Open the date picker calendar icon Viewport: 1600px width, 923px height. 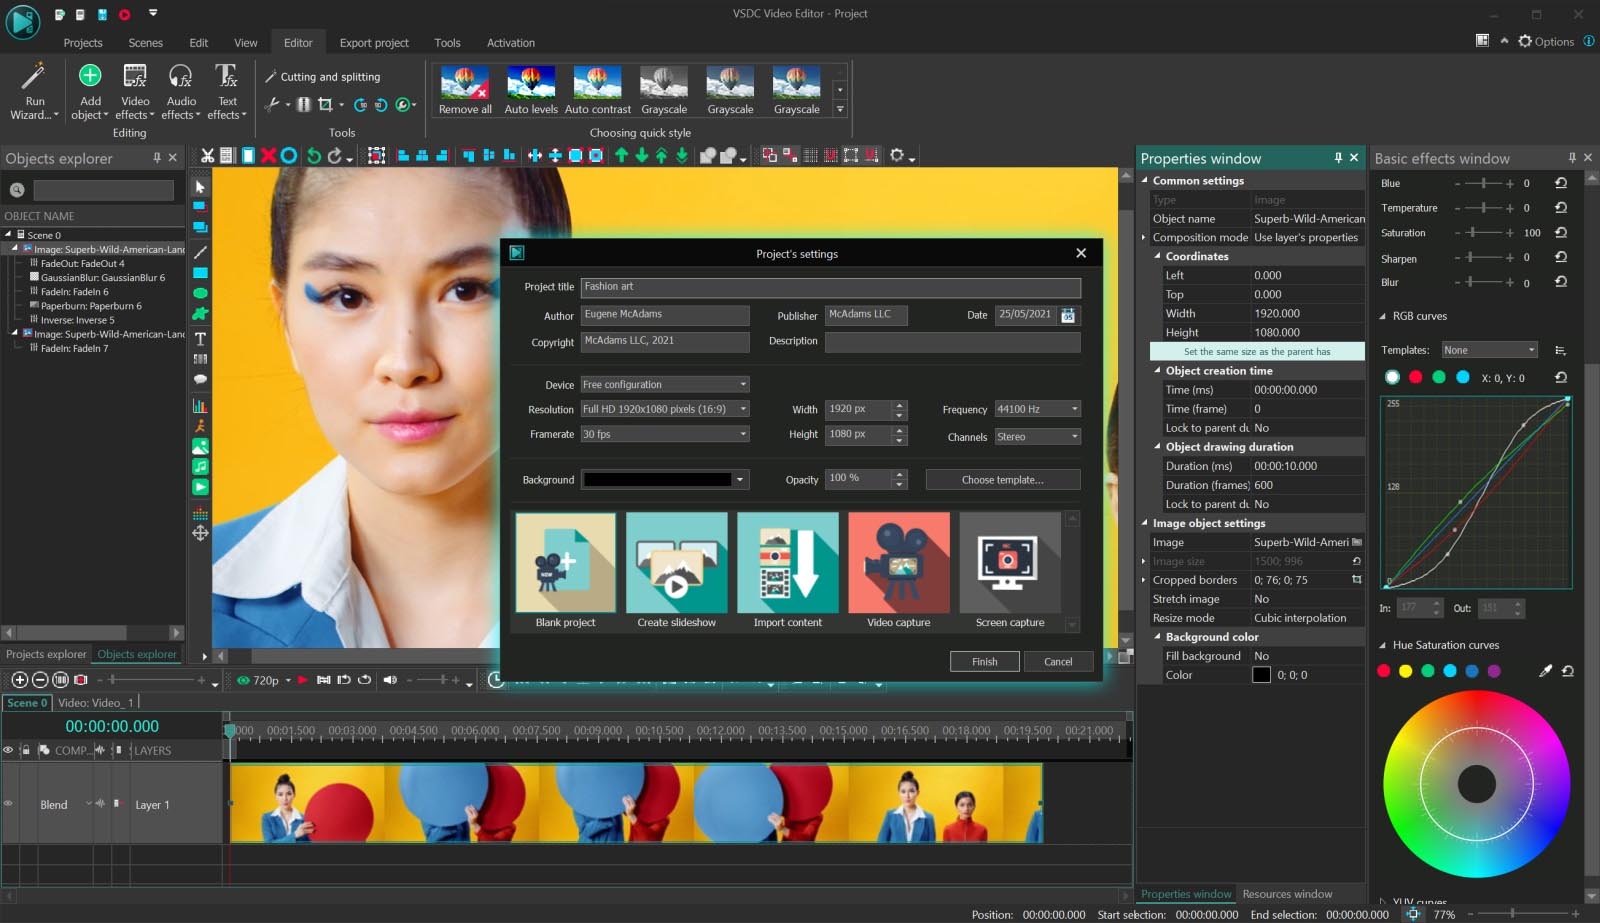click(1068, 315)
